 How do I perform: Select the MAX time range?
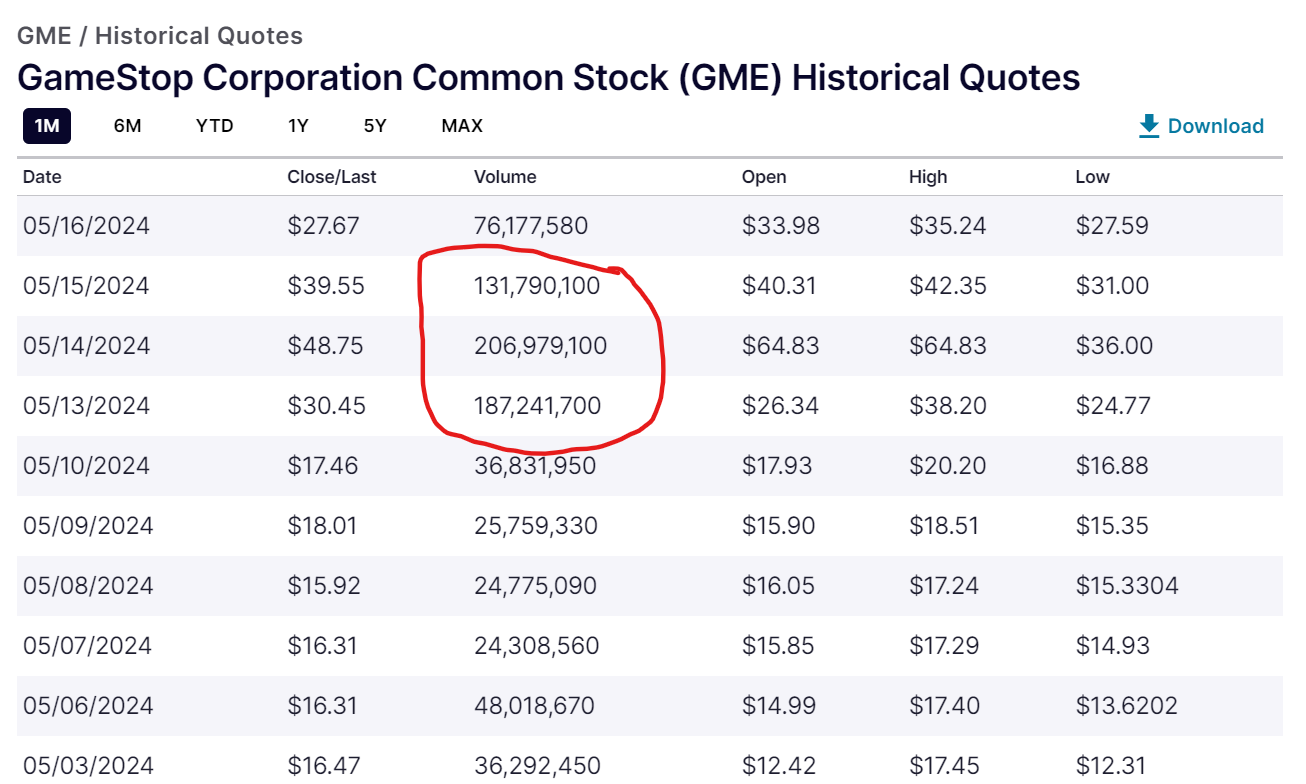coord(462,126)
